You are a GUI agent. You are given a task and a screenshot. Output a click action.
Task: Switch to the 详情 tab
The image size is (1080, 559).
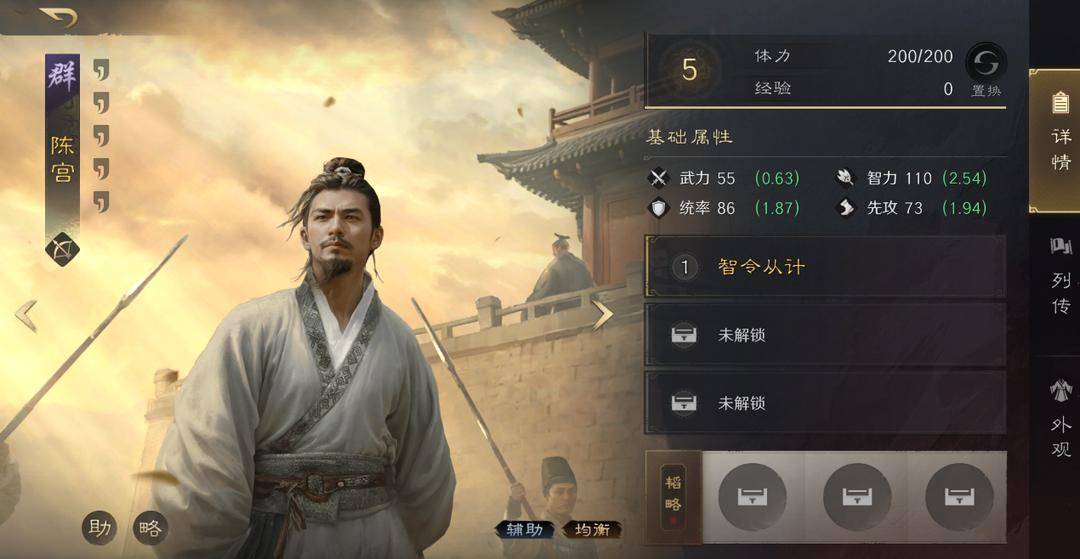click(1061, 140)
